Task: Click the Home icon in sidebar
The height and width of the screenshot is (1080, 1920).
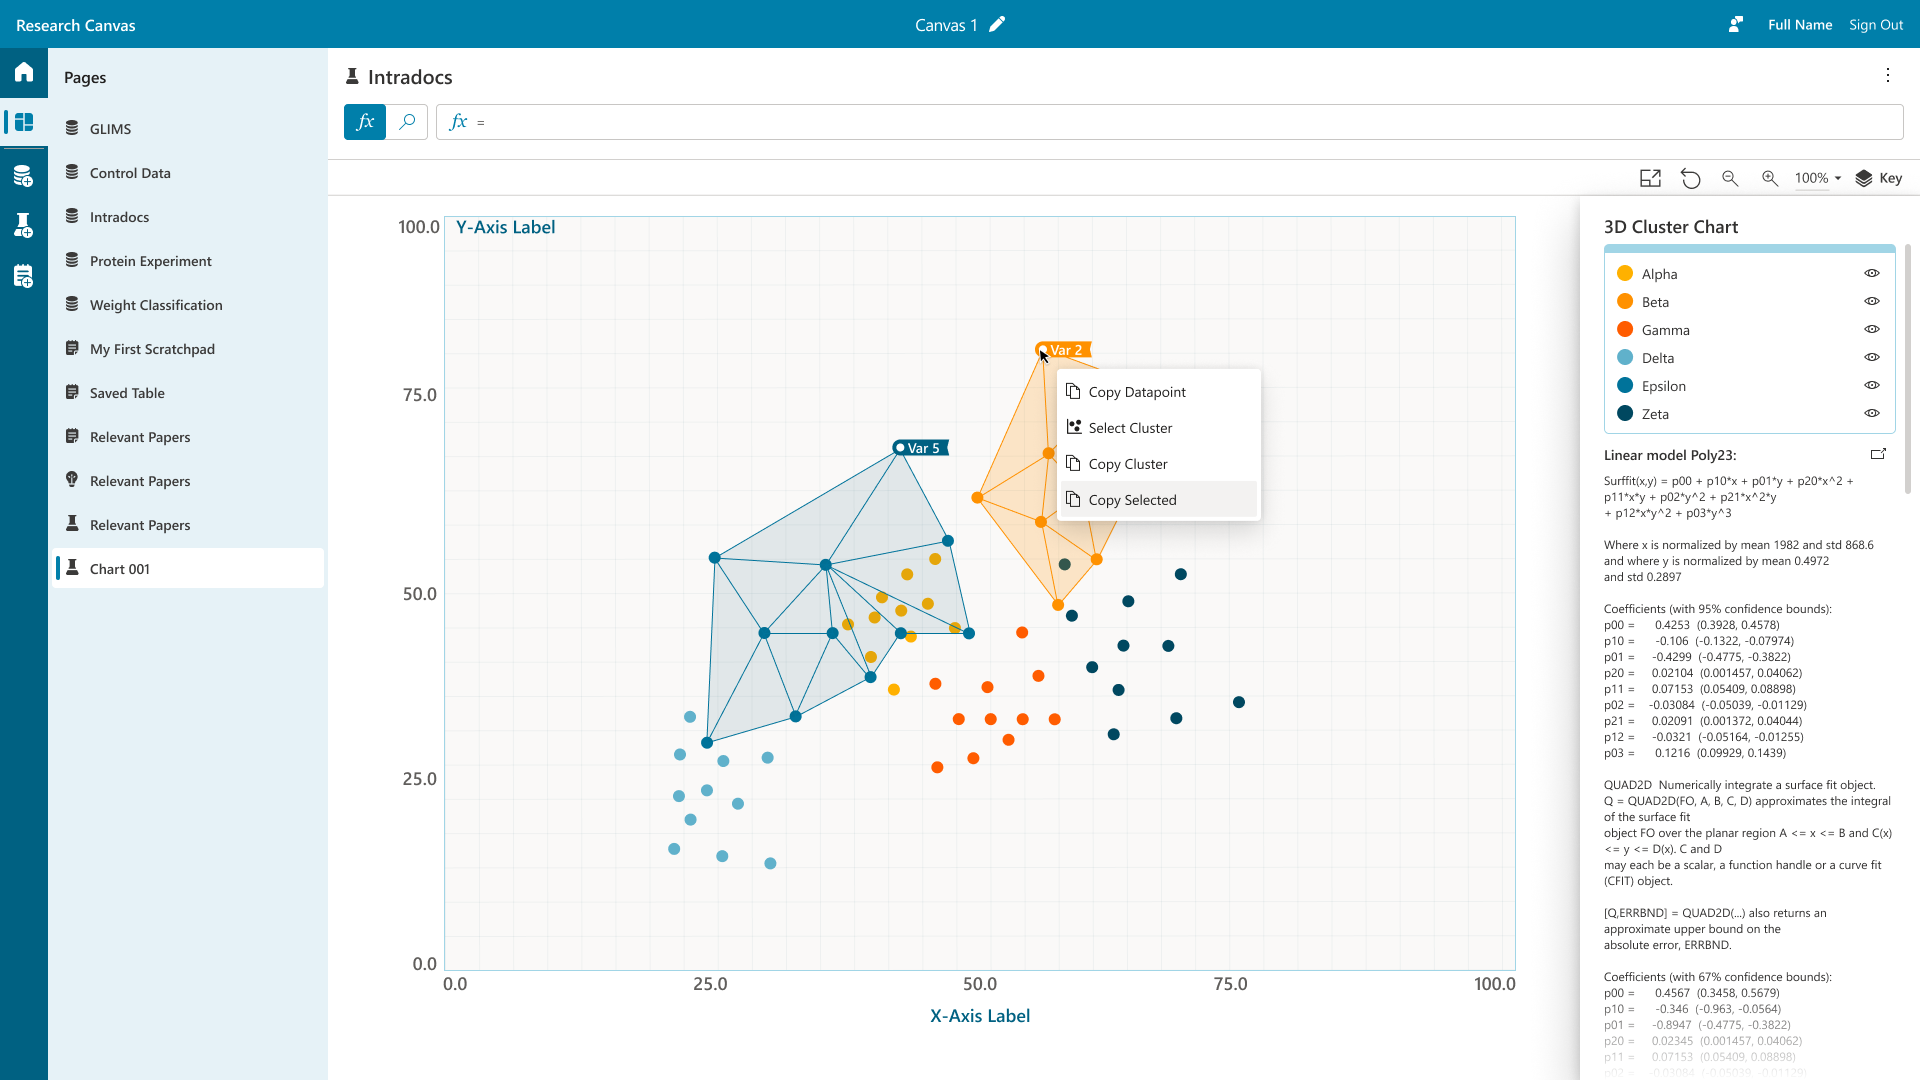Action: (24, 72)
